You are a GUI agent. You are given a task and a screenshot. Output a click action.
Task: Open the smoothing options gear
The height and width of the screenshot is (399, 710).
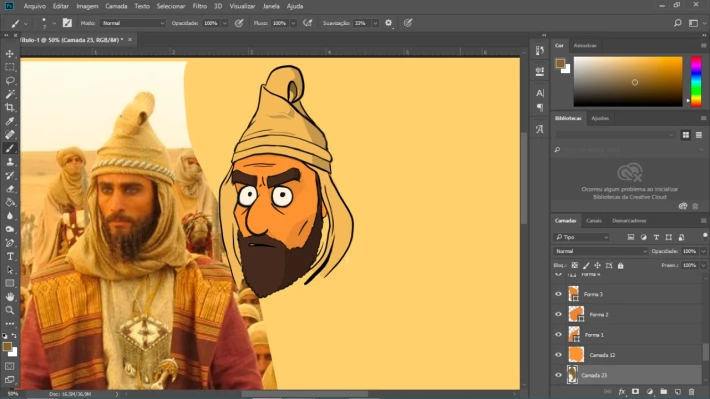coord(389,23)
